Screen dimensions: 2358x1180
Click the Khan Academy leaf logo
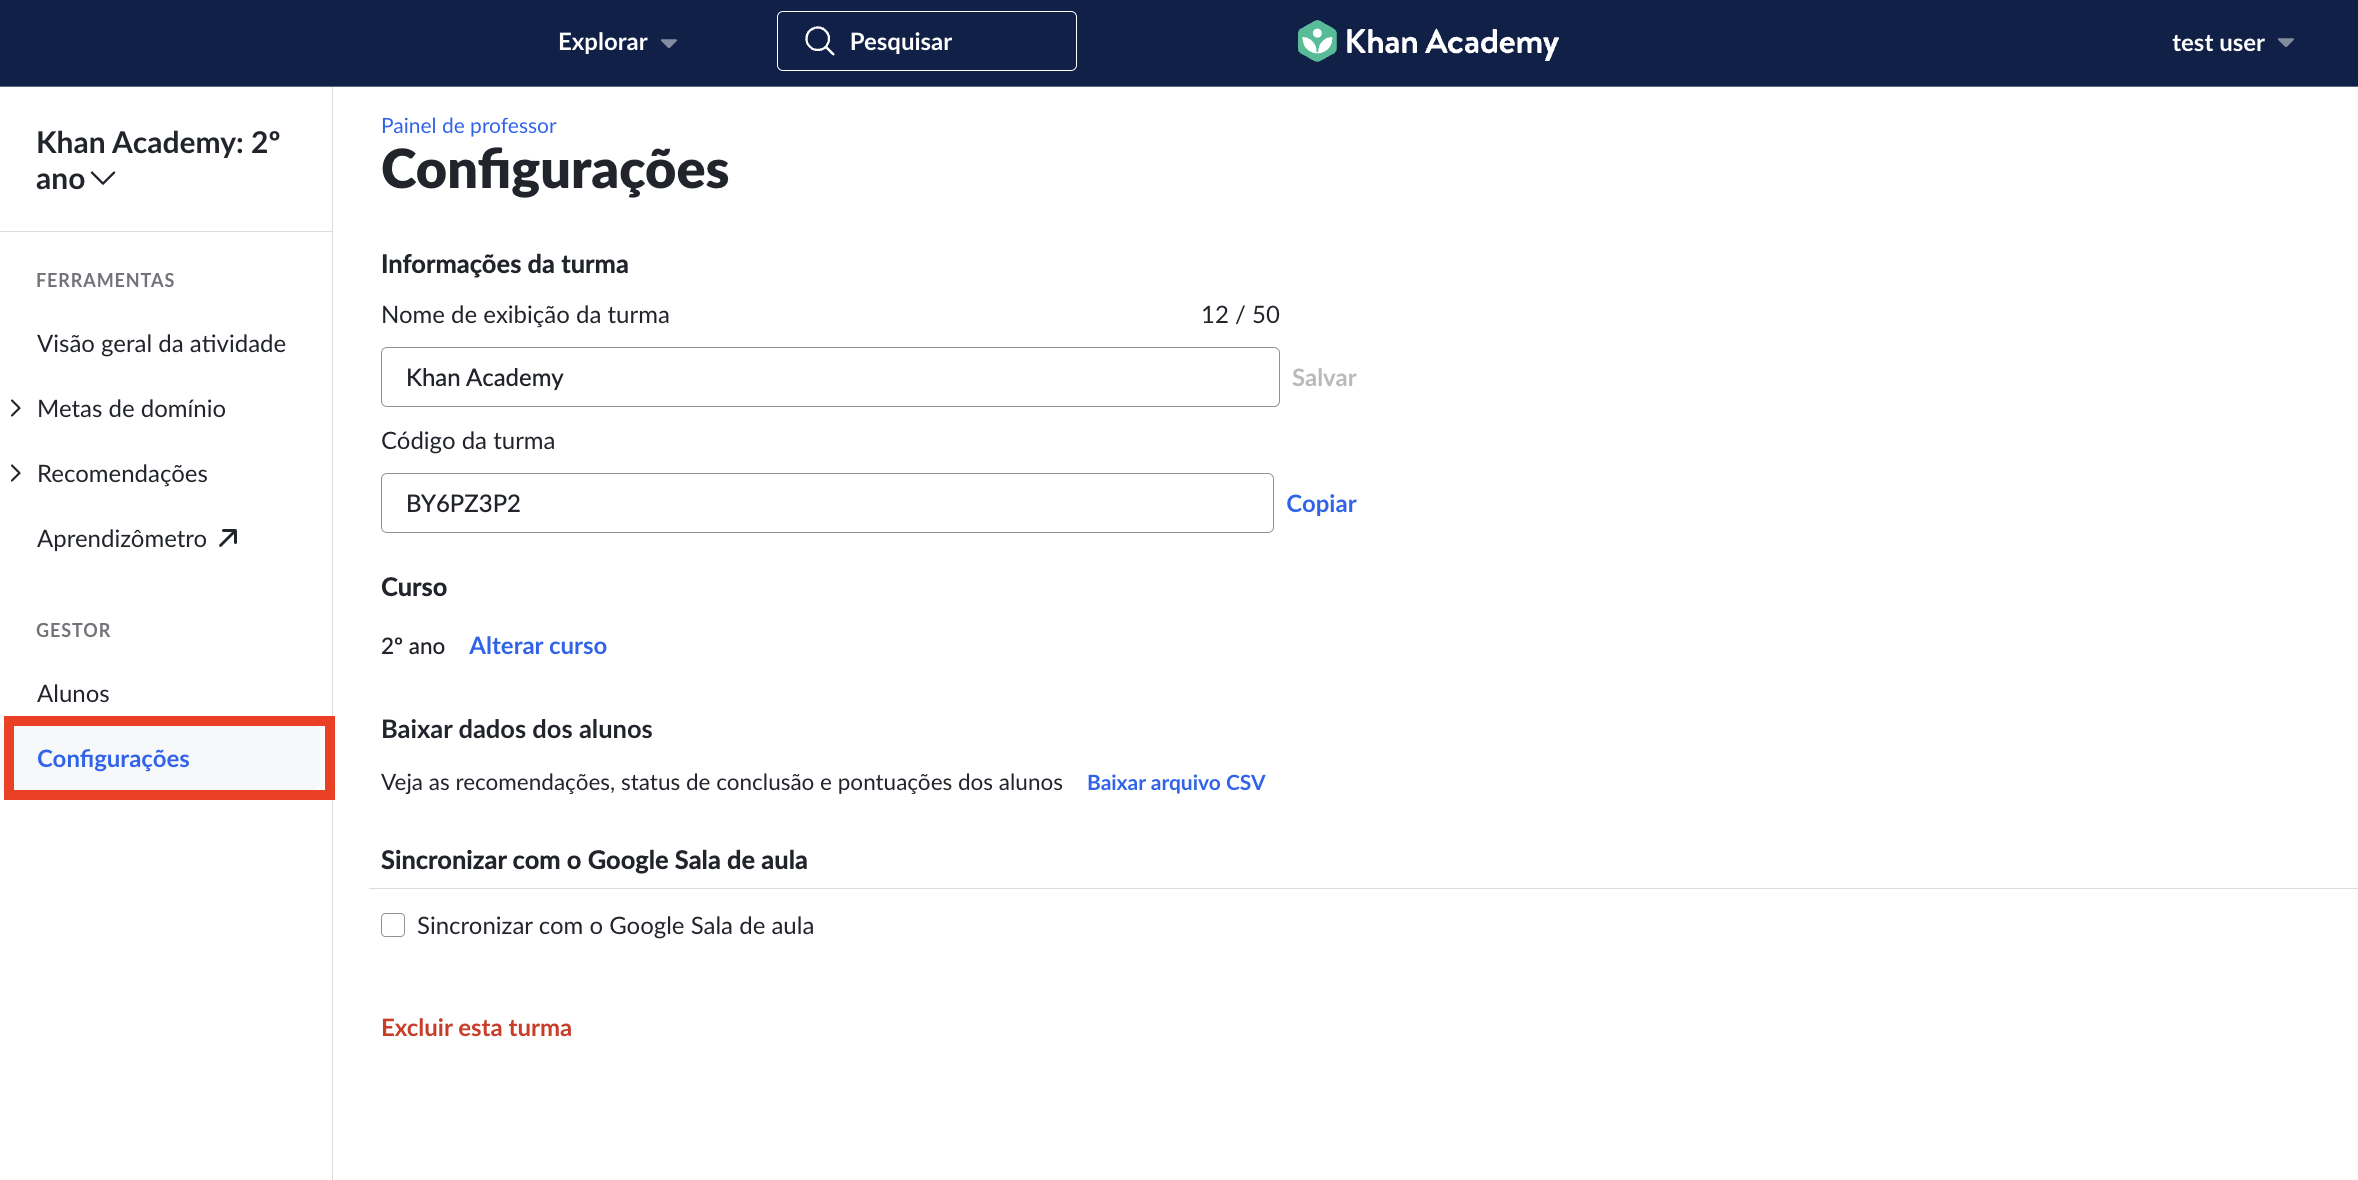click(1316, 41)
